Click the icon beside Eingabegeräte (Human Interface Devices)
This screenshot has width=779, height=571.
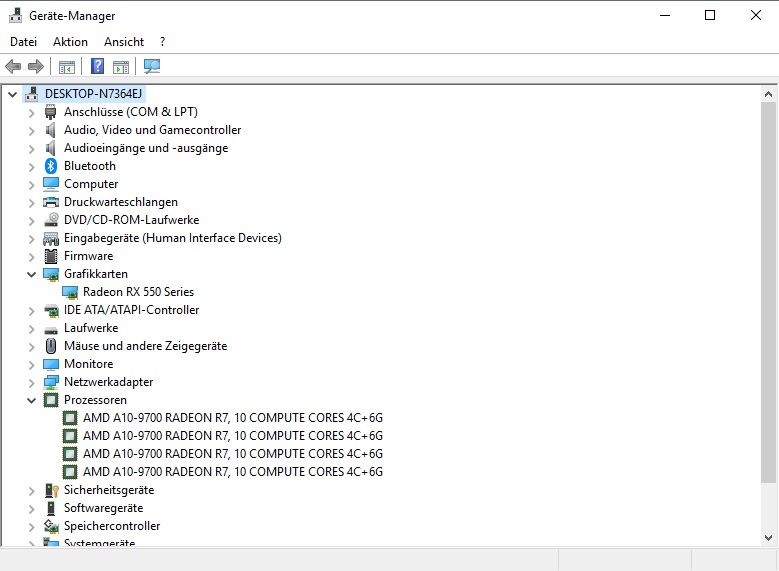click(51, 239)
